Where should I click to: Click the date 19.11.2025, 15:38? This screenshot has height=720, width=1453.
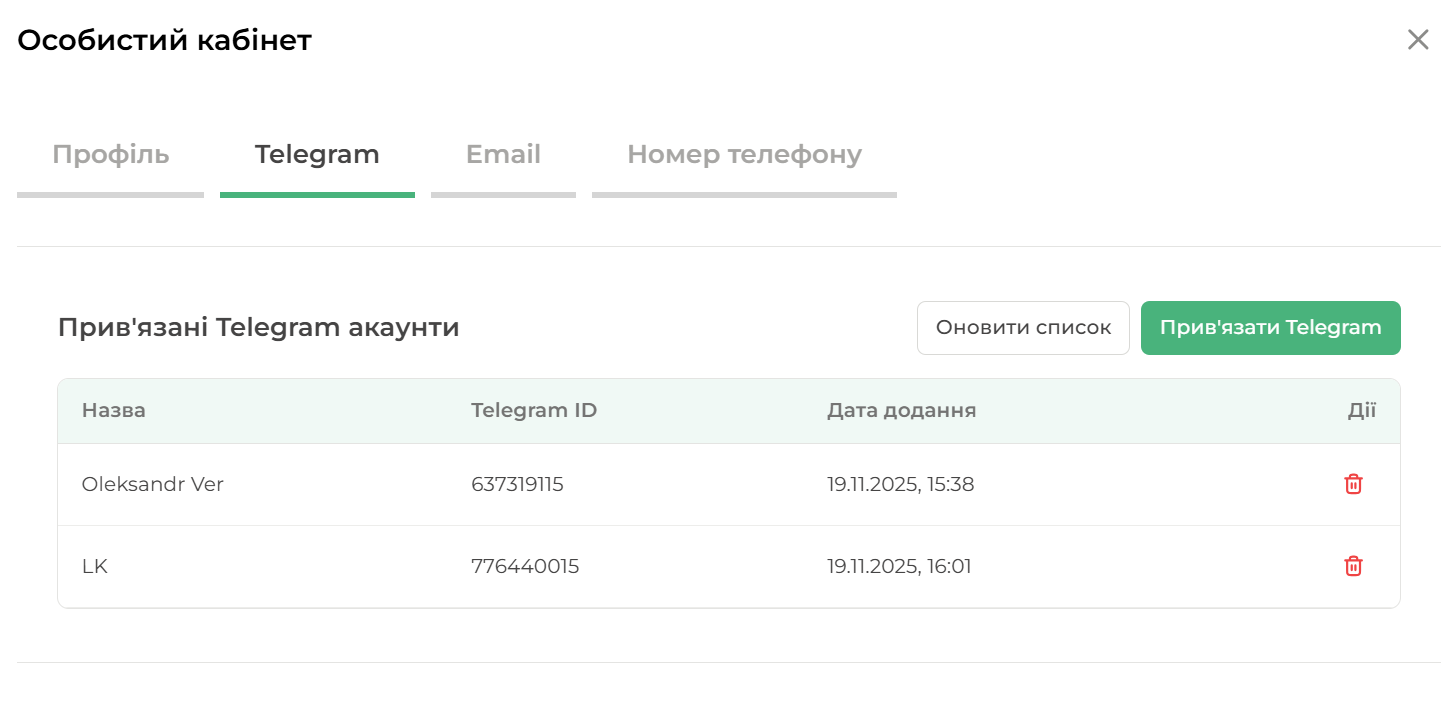[900, 485]
